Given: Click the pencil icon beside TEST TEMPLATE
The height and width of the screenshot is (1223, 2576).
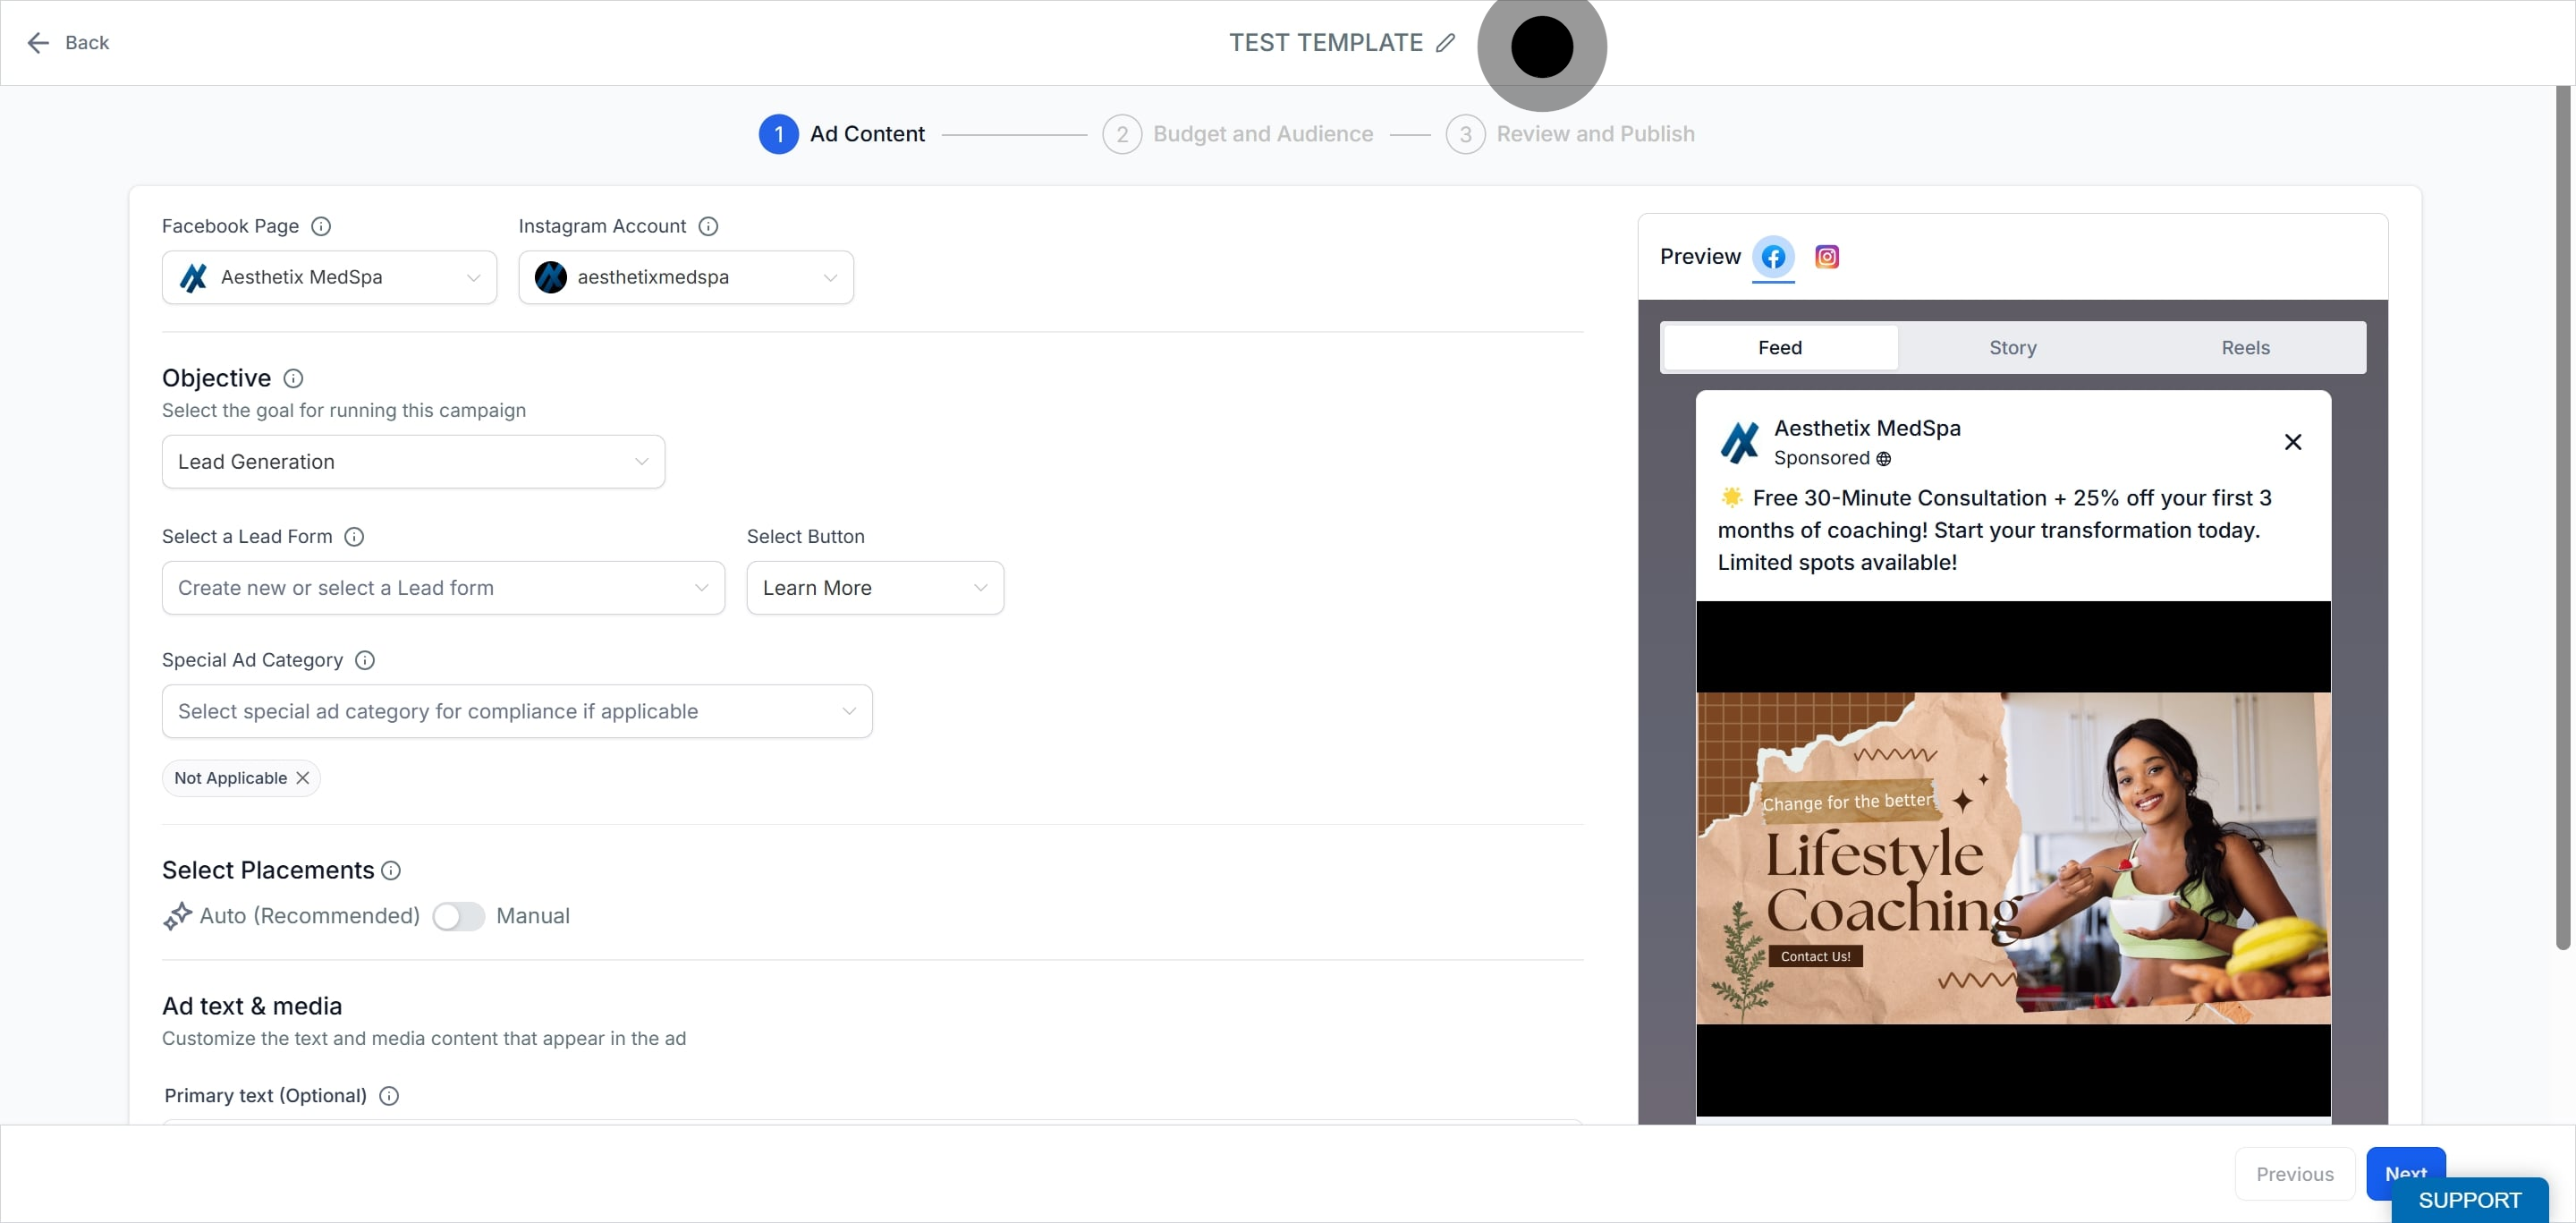Looking at the screenshot, I should click(x=1445, y=43).
